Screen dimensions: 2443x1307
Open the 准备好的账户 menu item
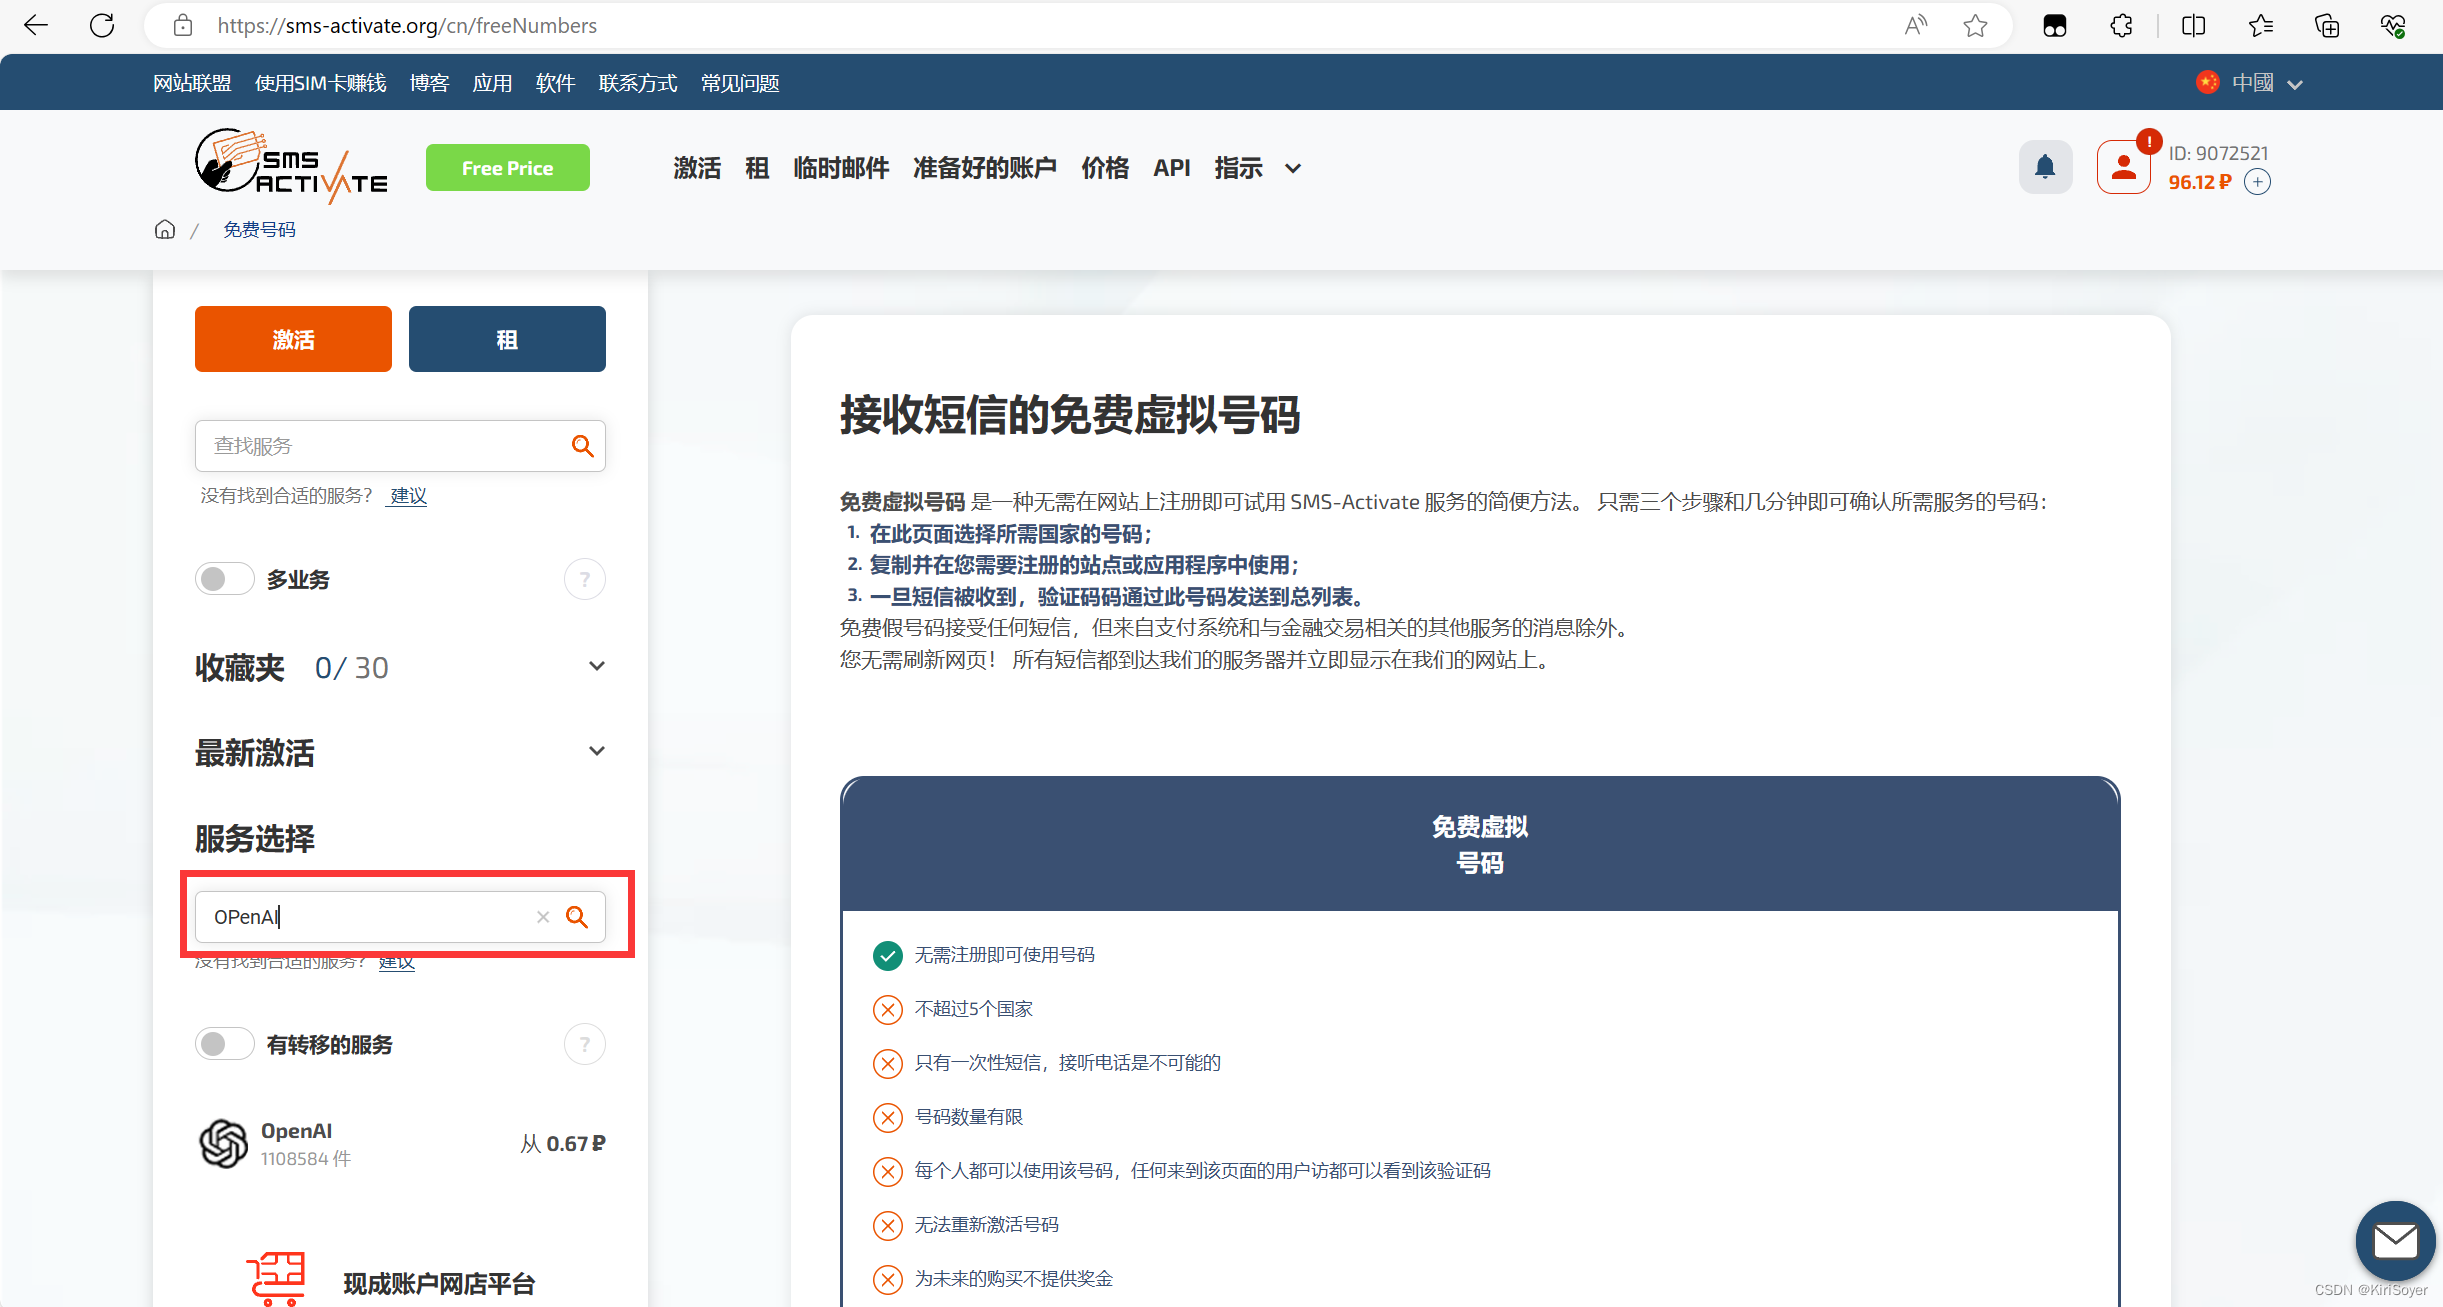tap(985, 168)
